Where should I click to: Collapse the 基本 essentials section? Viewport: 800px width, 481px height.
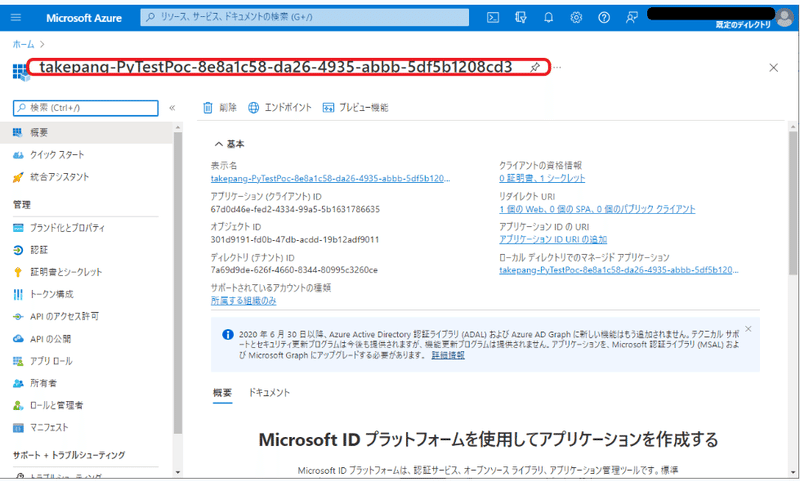point(229,144)
